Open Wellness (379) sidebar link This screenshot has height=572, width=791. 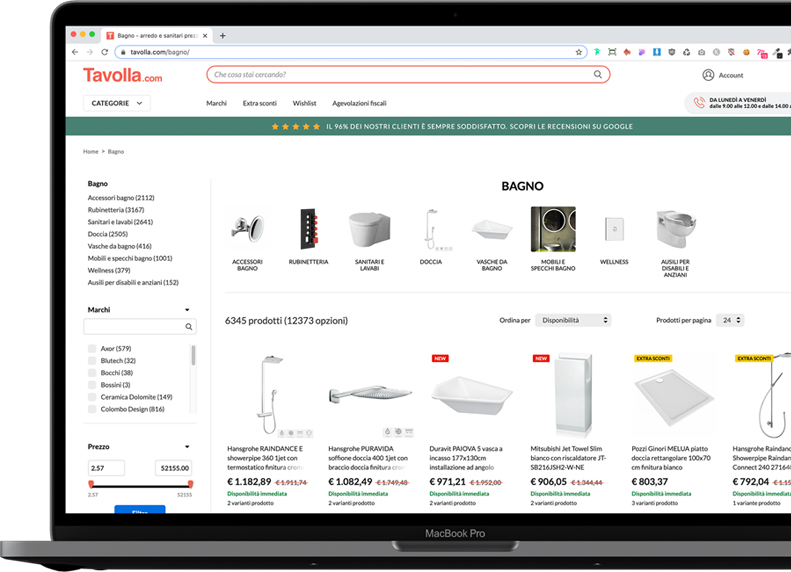(x=109, y=270)
